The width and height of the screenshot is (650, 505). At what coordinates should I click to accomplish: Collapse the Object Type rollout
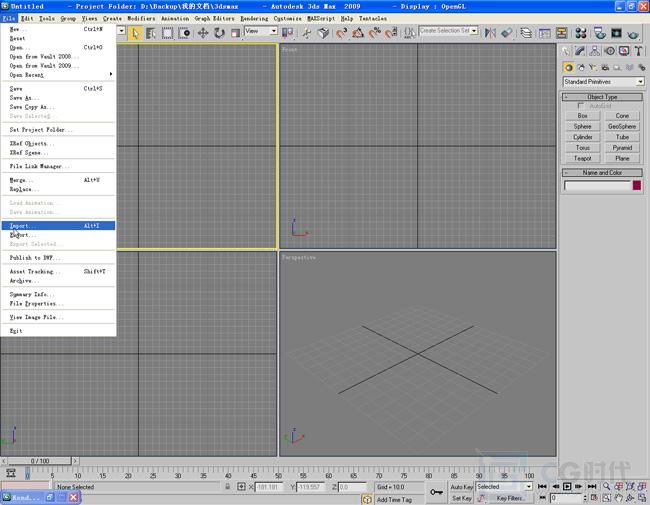pyautogui.click(x=602, y=97)
